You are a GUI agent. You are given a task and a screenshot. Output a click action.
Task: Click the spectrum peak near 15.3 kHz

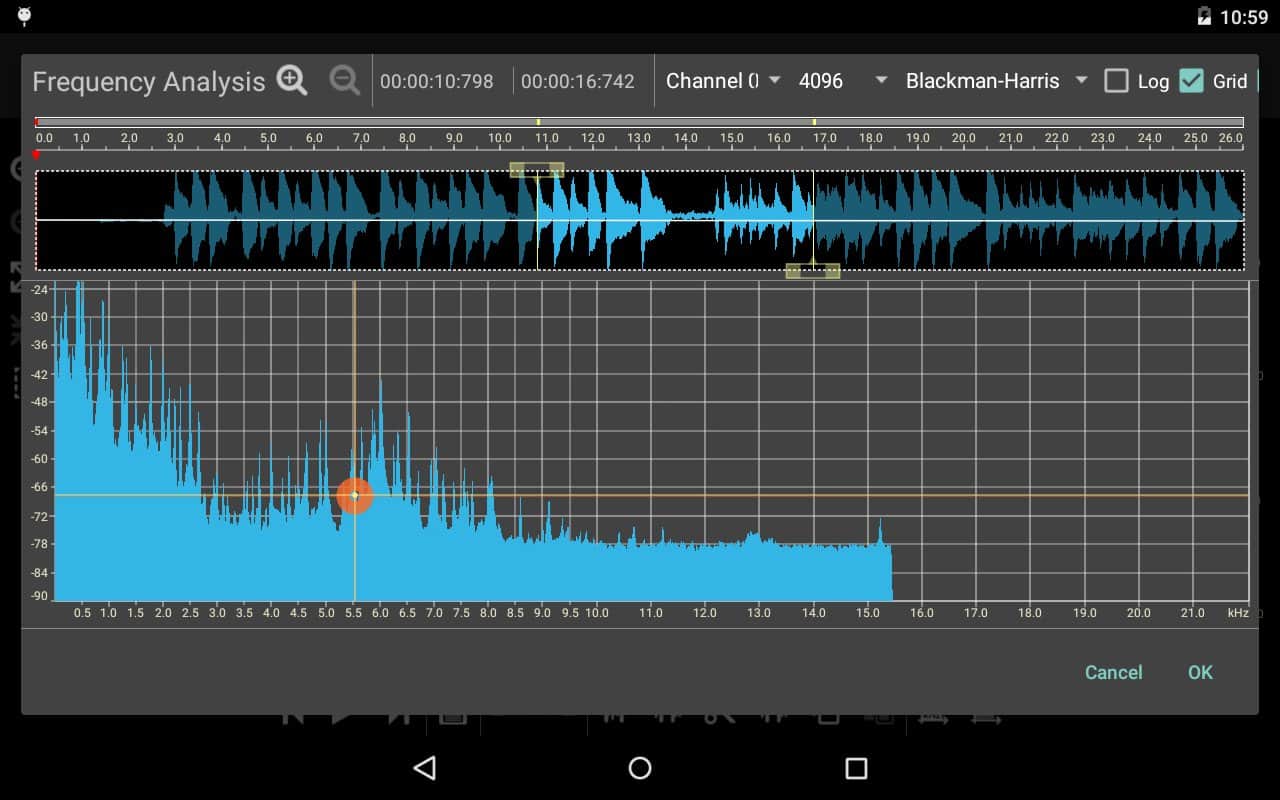(x=880, y=525)
